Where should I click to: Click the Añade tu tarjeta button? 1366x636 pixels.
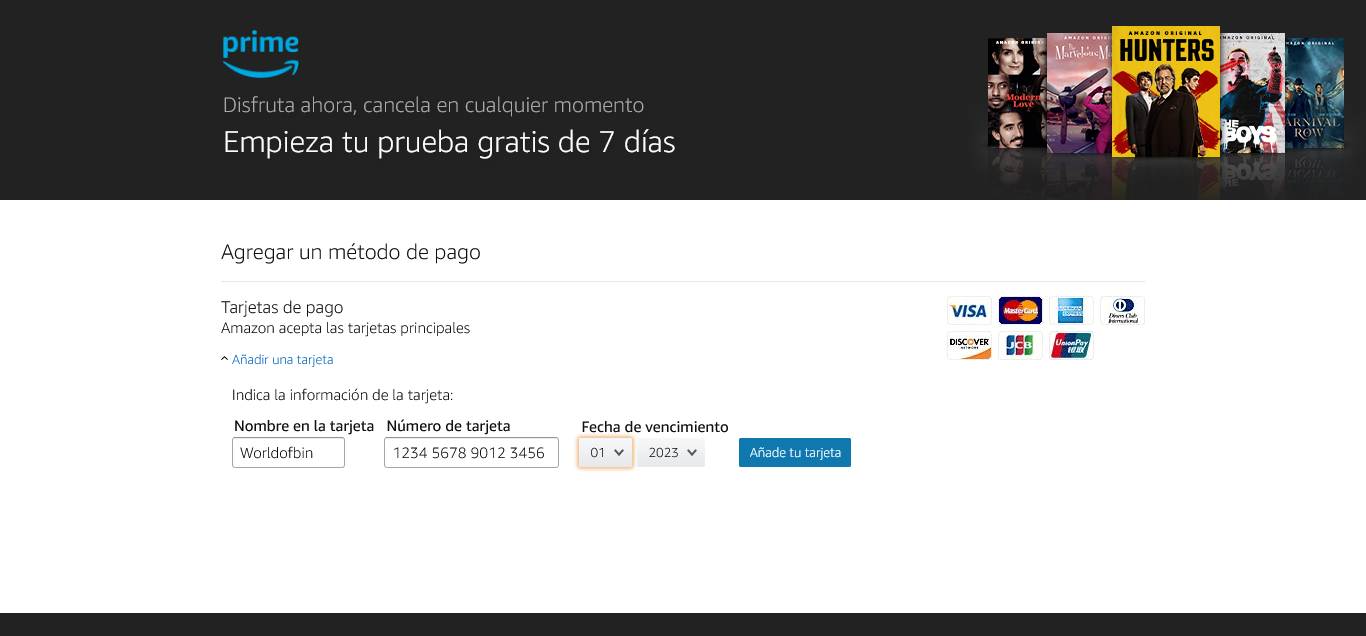pyautogui.click(x=795, y=452)
